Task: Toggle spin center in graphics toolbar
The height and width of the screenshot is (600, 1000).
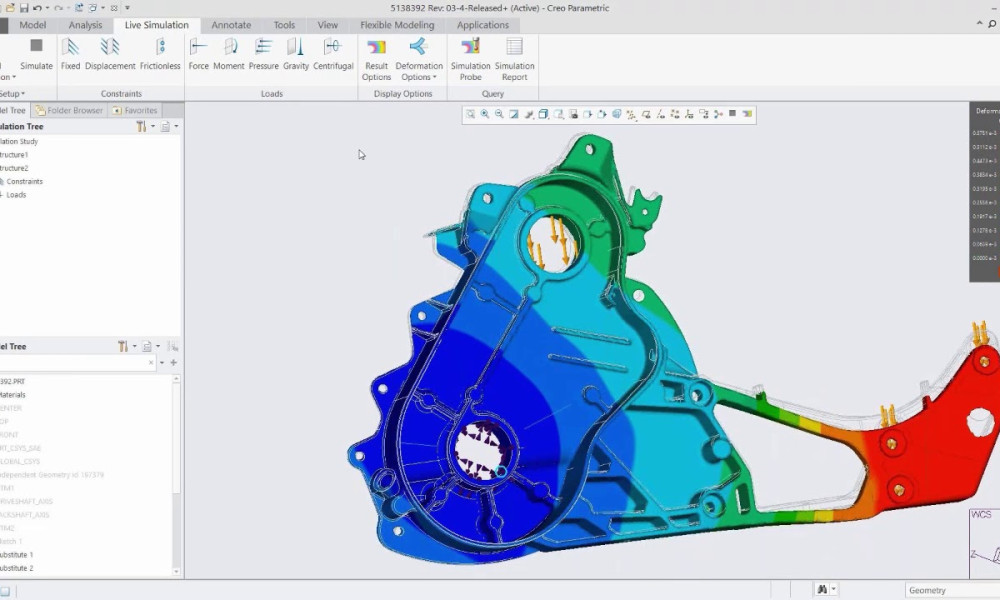Action: pos(719,114)
